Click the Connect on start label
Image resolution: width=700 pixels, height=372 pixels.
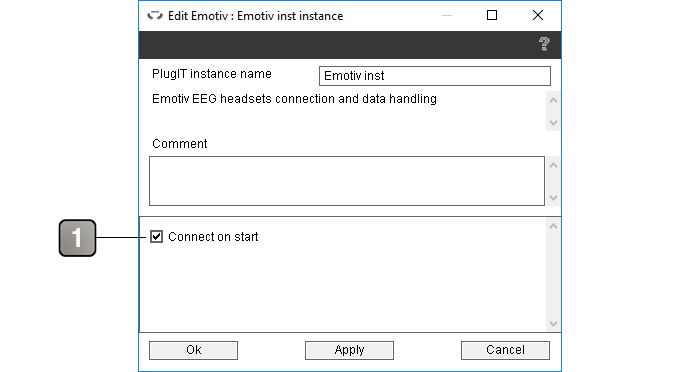pos(213,237)
